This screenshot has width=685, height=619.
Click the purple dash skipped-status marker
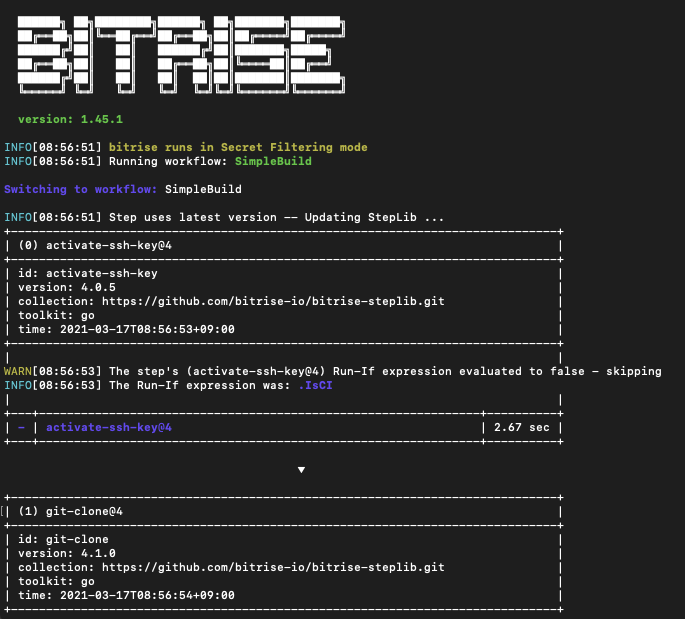click(x=21, y=427)
